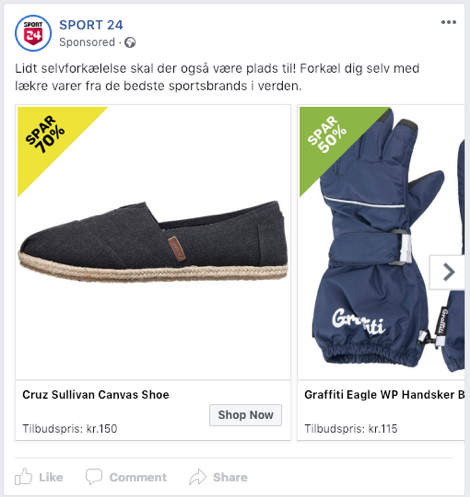Screen dimensions: 470x497
Task: Advance carousel with the next arrow
Action: click(447, 272)
